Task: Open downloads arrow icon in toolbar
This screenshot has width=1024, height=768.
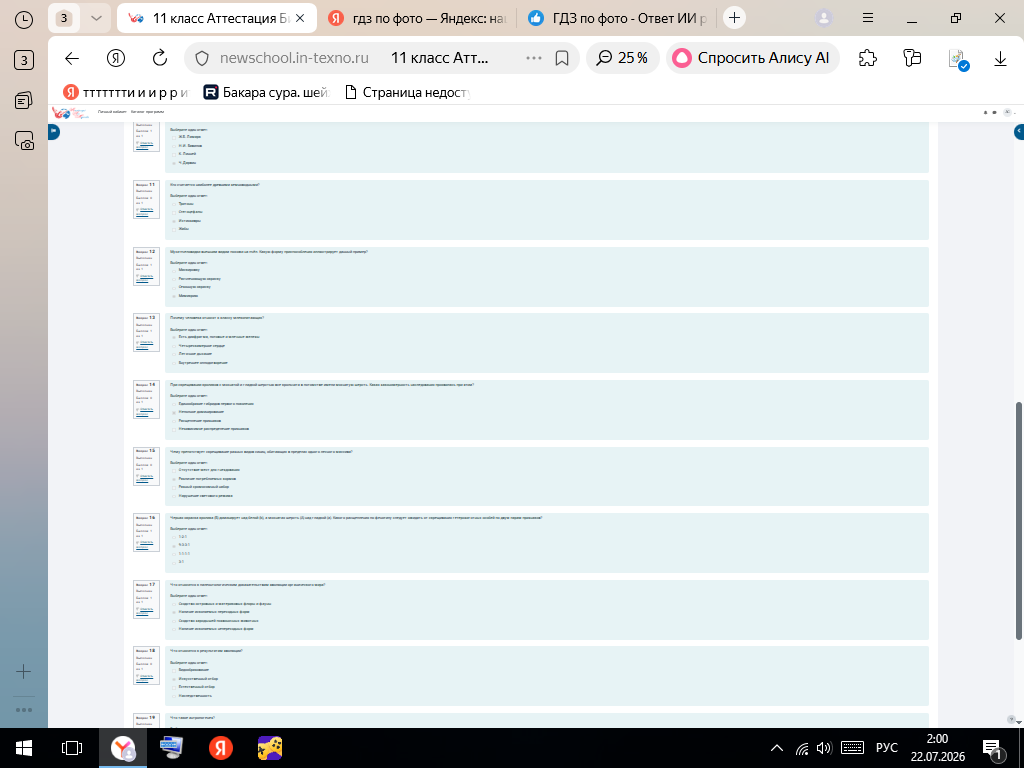Action: 1000,59
